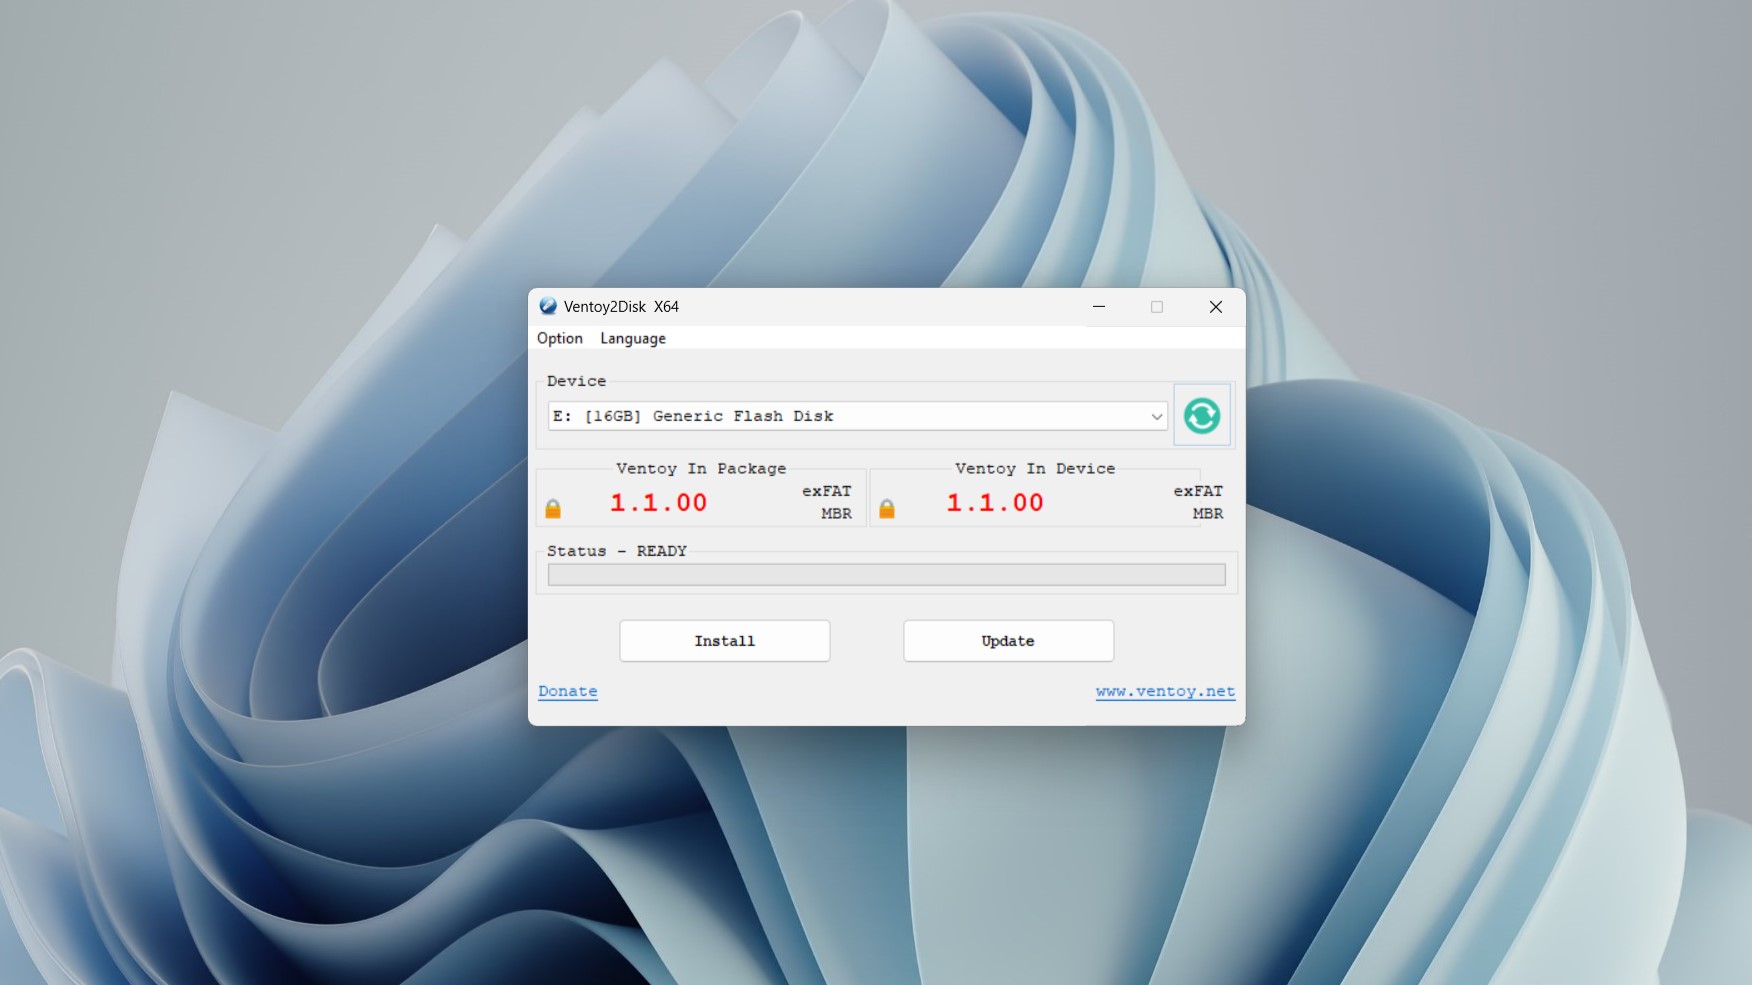Click the lock icon under Ventoy In Device
1752x985 pixels.
[x=887, y=509]
